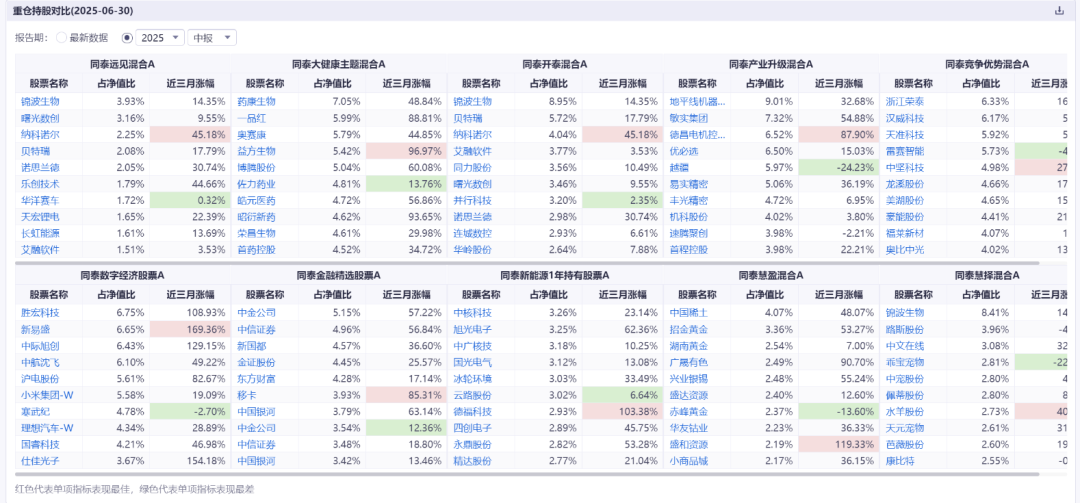This screenshot has height=503, width=1080.
Task: Open the 中报 report period dropdown
Action: pos(211,37)
